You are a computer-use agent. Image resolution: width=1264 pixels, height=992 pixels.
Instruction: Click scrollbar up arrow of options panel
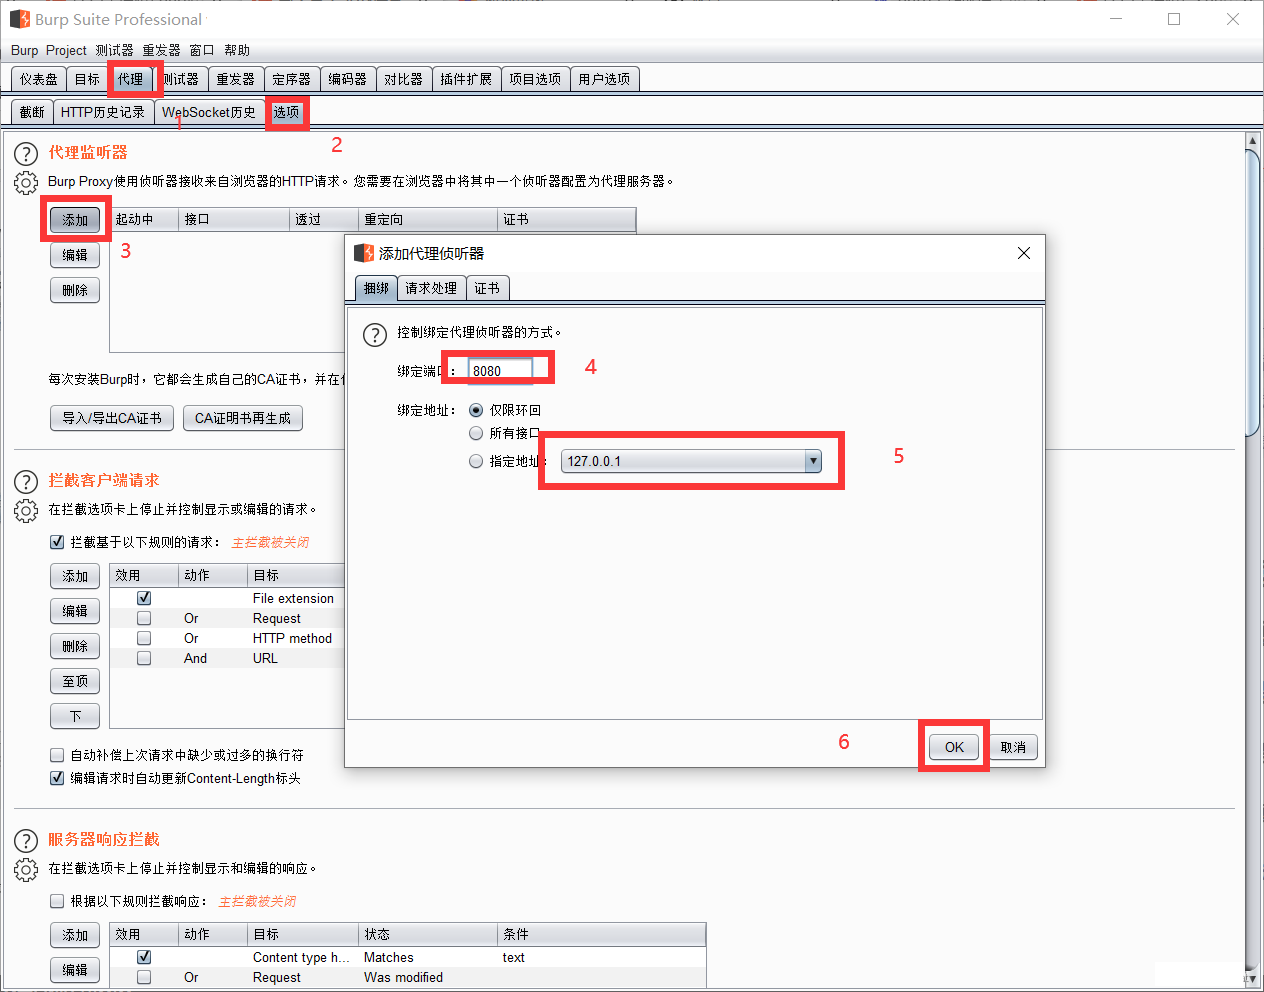[x=1251, y=142]
